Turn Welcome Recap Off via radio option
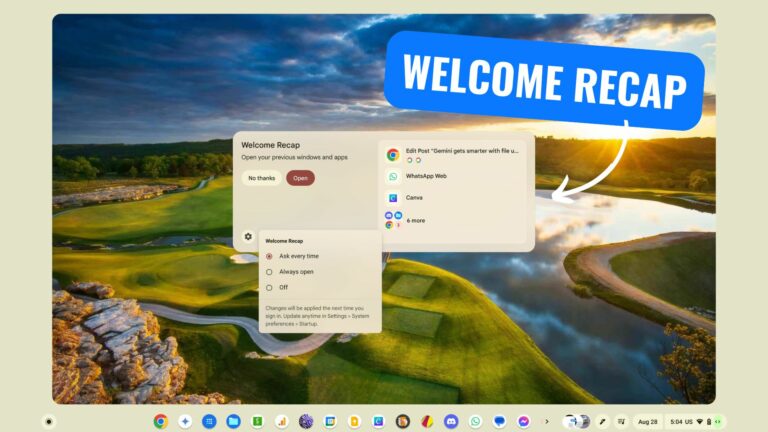The image size is (768, 432). coord(269,287)
